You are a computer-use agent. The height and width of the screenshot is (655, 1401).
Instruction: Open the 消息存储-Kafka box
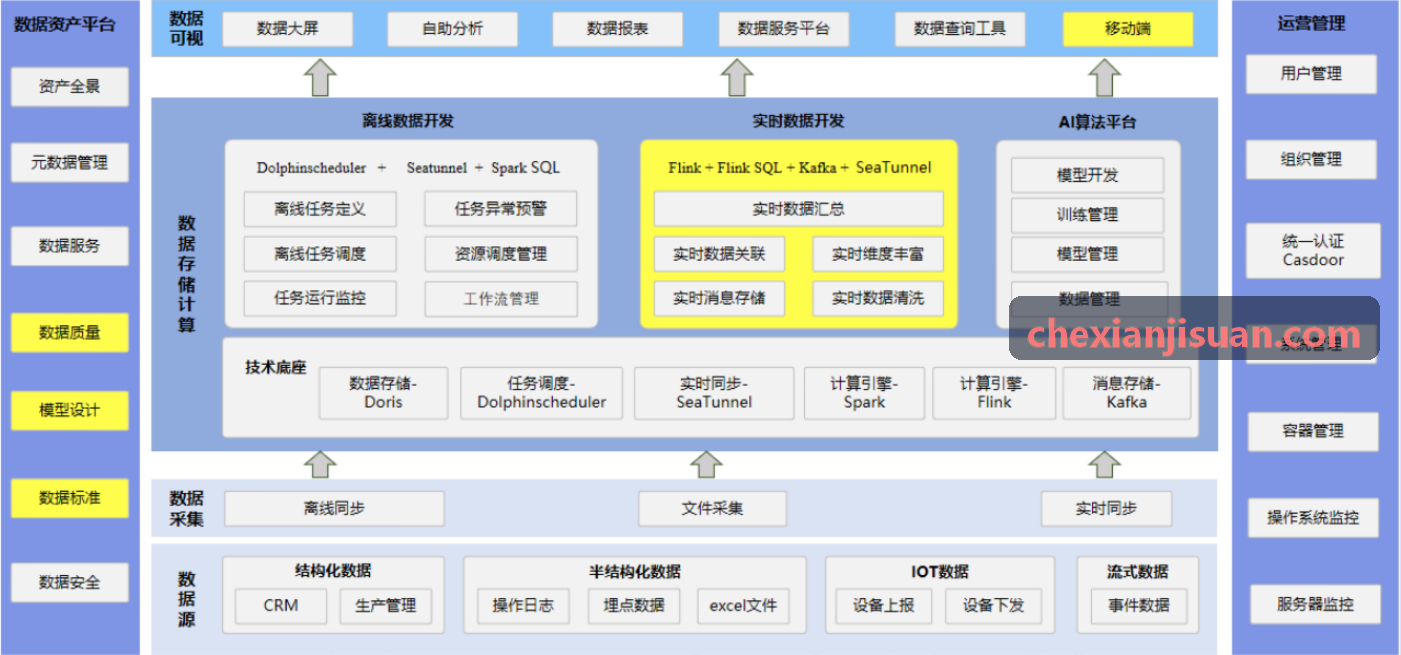coord(1127,393)
